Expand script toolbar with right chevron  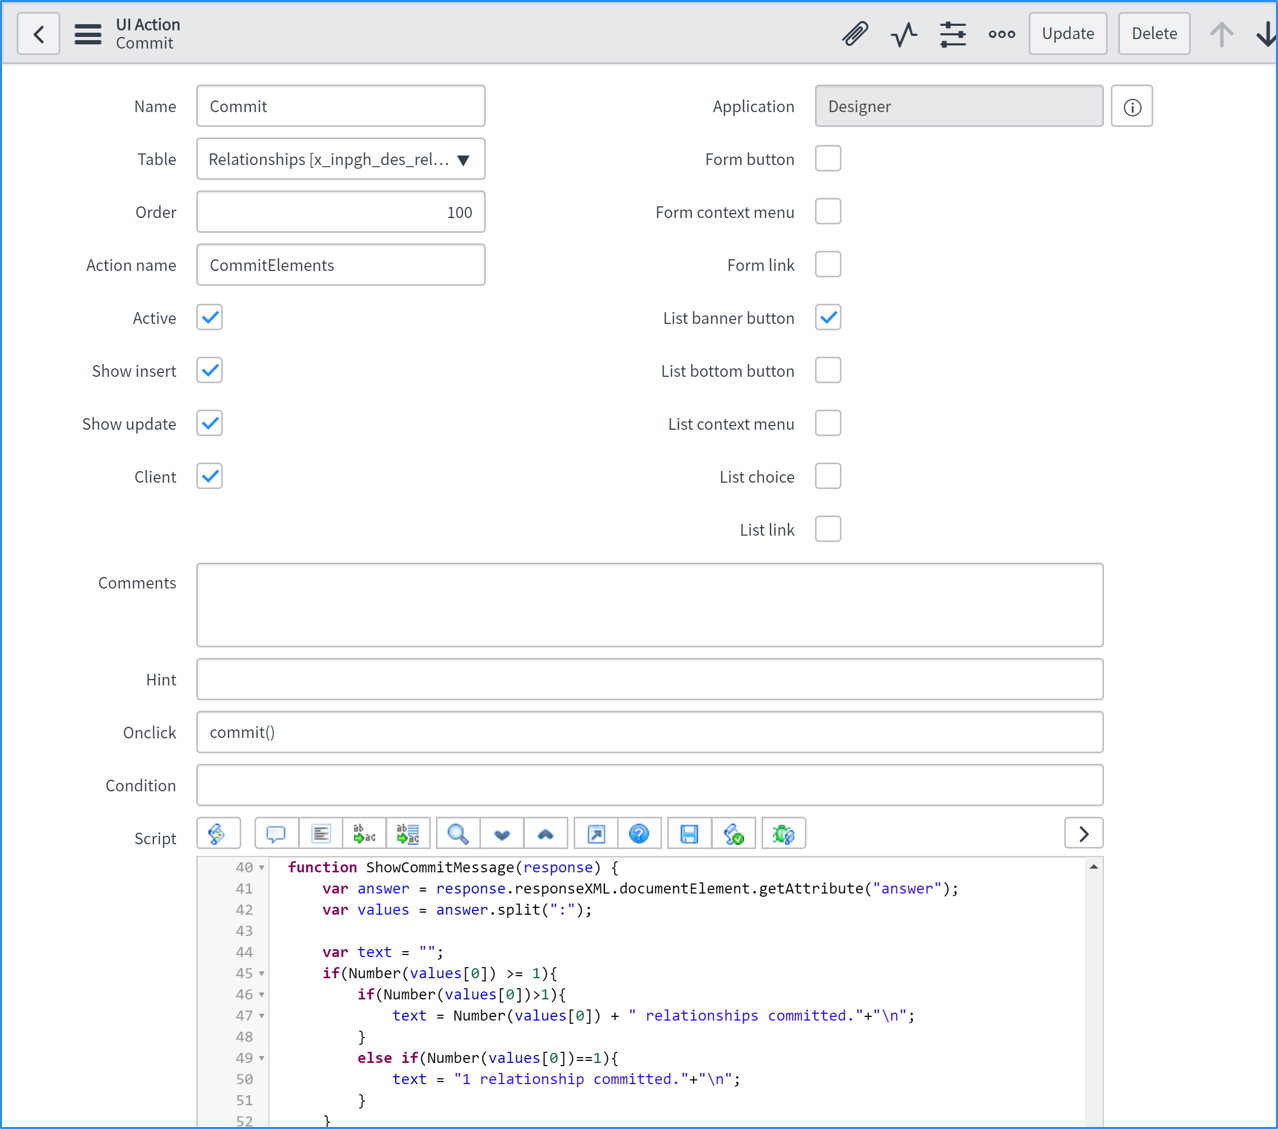(1083, 834)
